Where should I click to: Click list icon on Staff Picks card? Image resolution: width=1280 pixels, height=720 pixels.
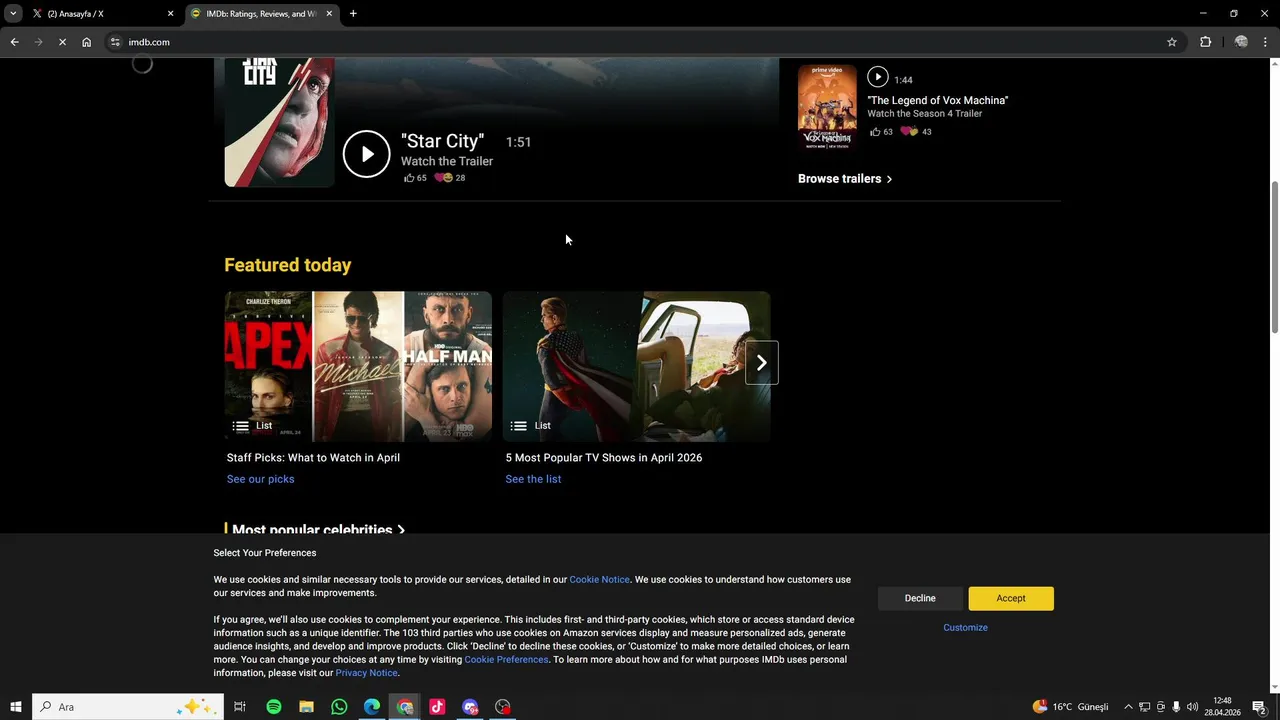click(x=241, y=426)
